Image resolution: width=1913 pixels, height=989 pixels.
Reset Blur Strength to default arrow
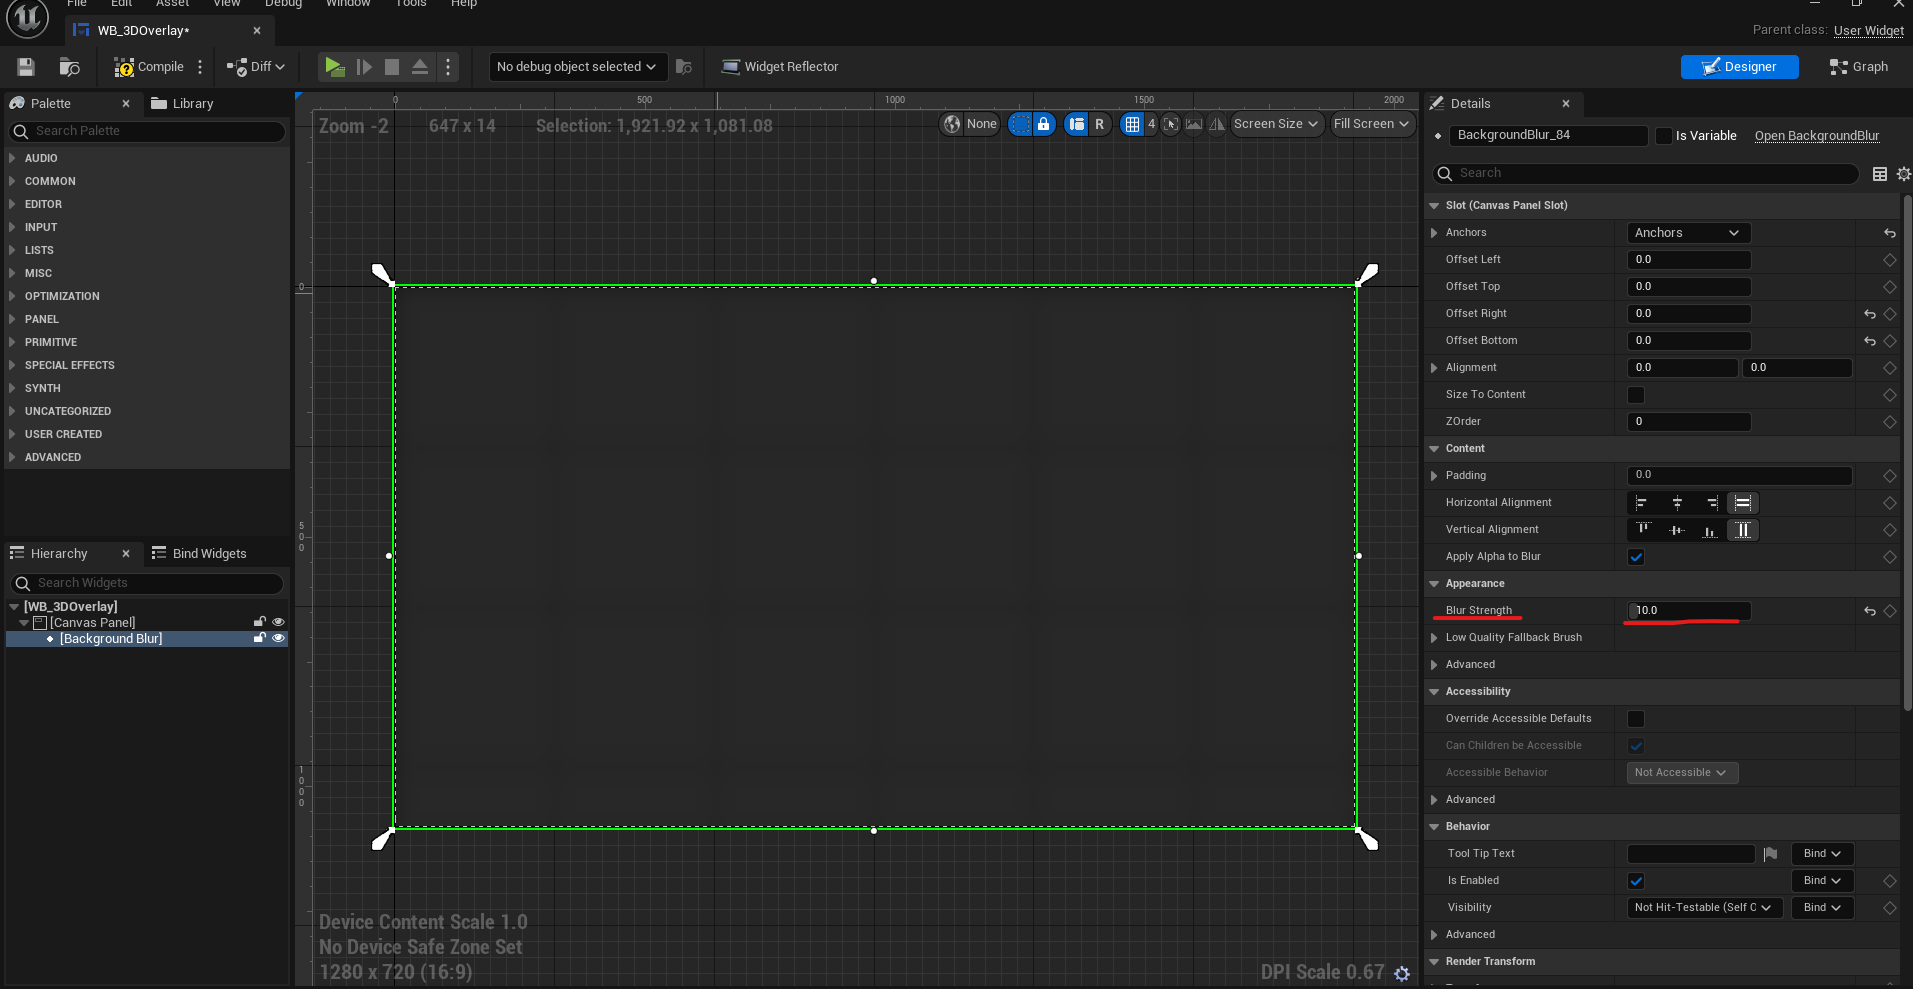1869,611
